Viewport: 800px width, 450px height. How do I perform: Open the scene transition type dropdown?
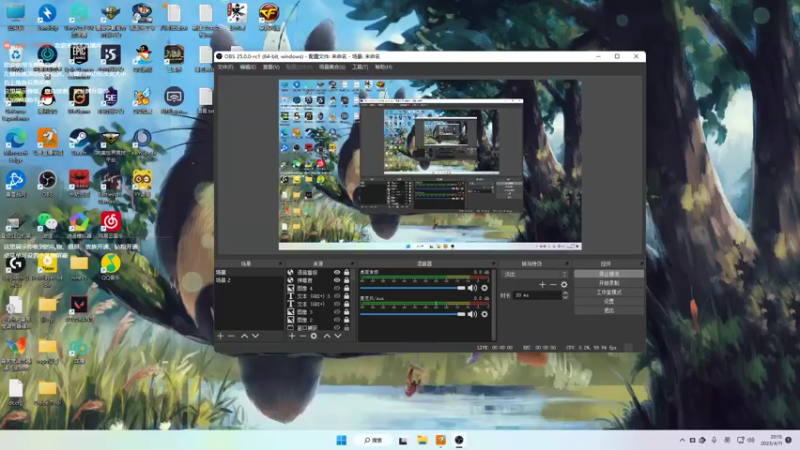pyautogui.click(x=534, y=274)
